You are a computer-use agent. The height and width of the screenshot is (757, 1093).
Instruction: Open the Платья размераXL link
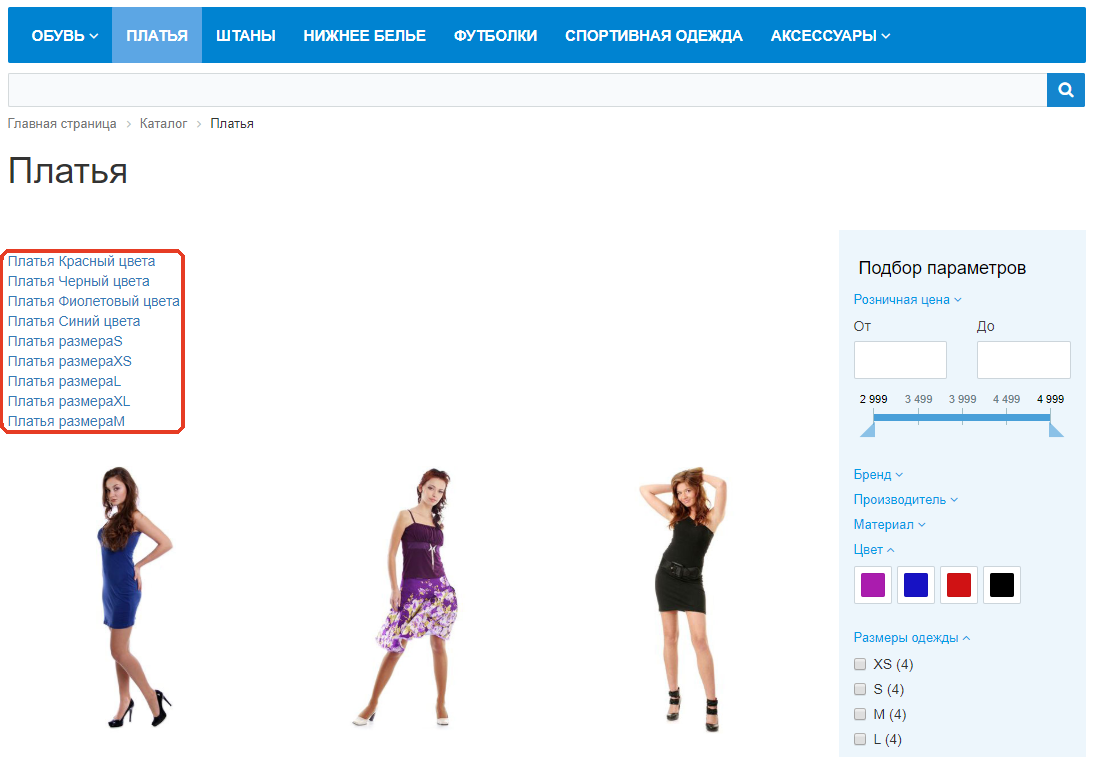[x=69, y=402]
